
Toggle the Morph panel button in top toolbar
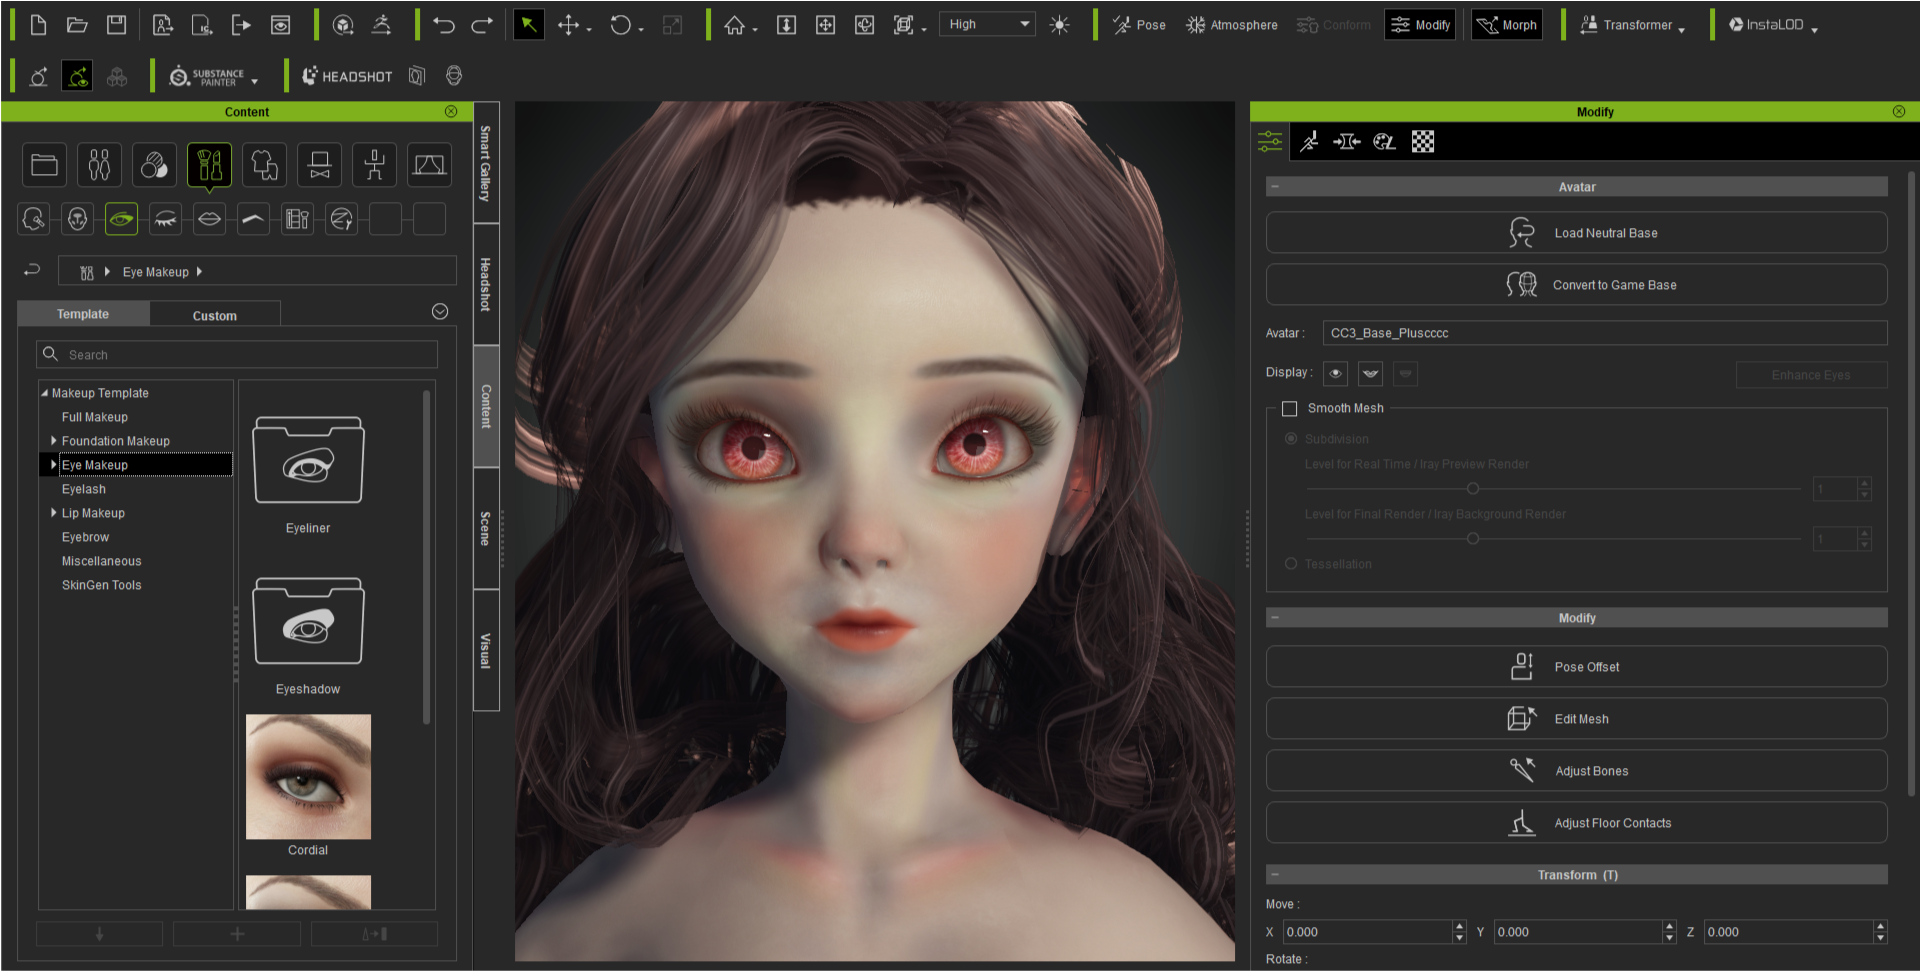tap(1507, 25)
